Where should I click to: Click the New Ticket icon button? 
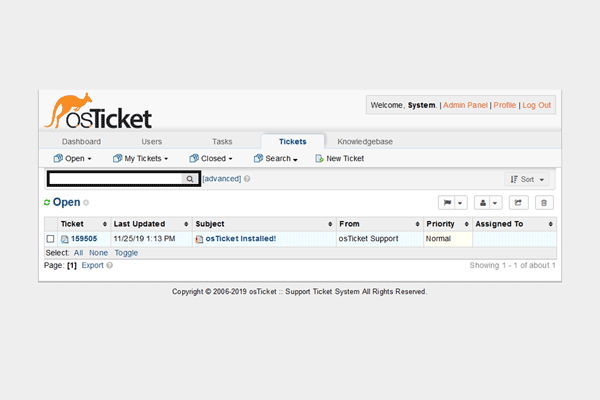click(339, 158)
